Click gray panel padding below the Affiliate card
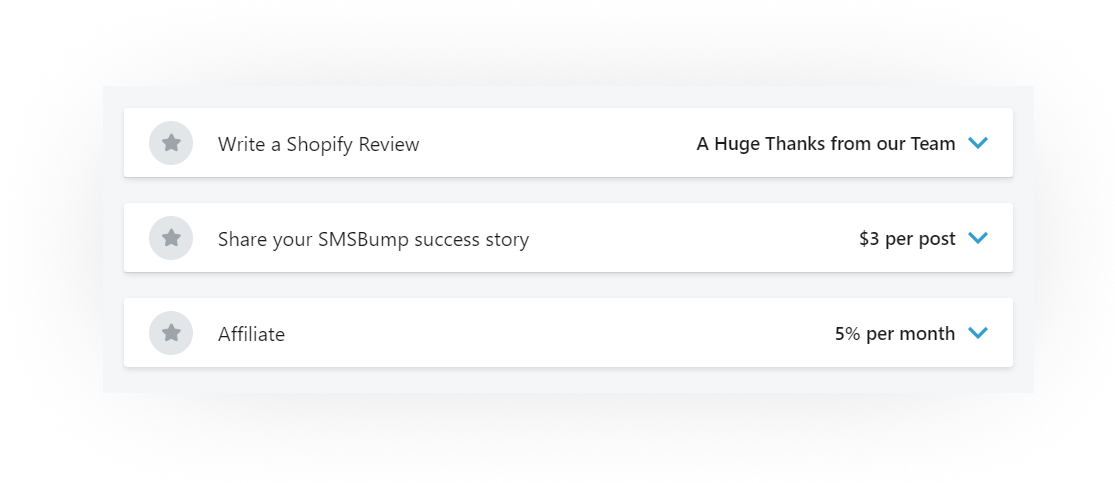 click(568, 381)
